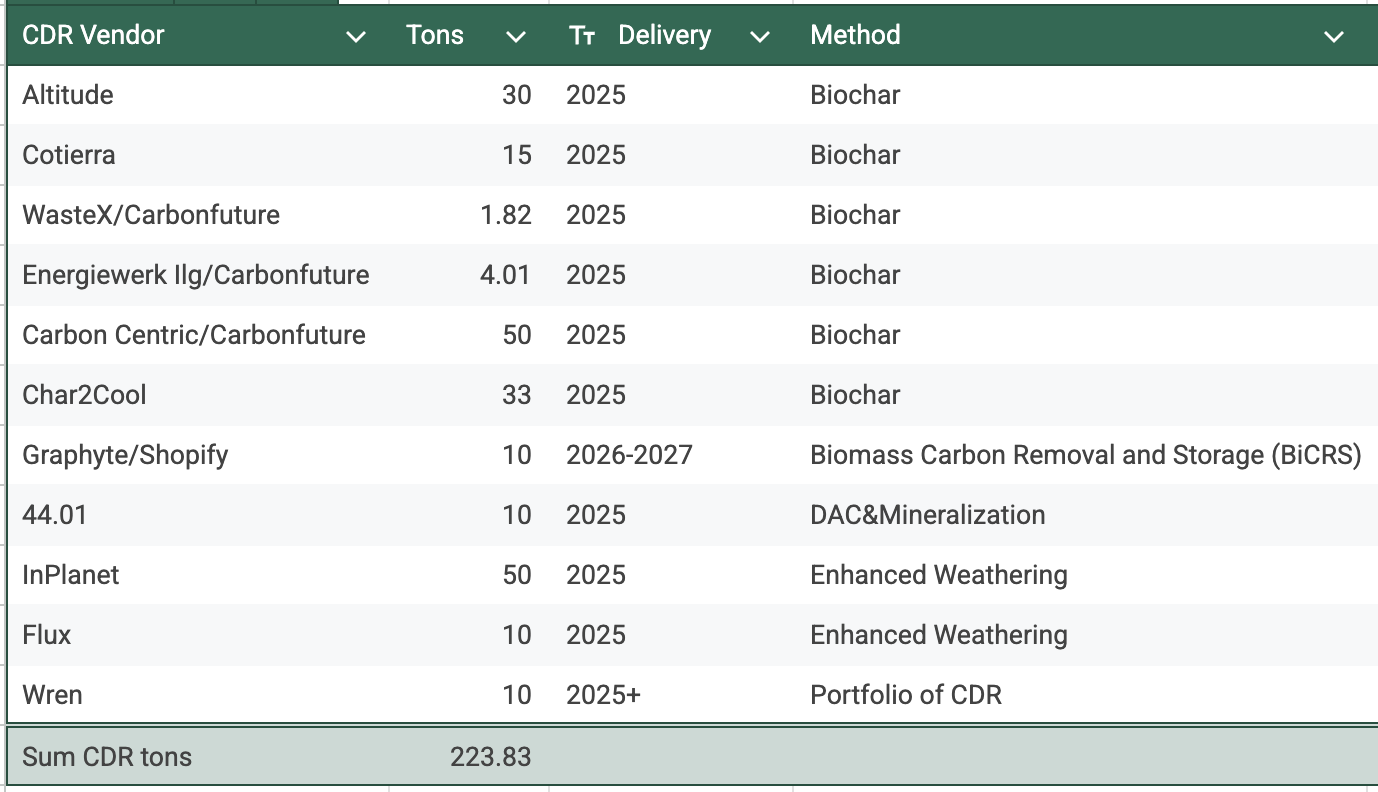The height and width of the screenshot is (792, 1378).
Task: Select Altitude's Biochar method cell
Action: [1086, 95]
